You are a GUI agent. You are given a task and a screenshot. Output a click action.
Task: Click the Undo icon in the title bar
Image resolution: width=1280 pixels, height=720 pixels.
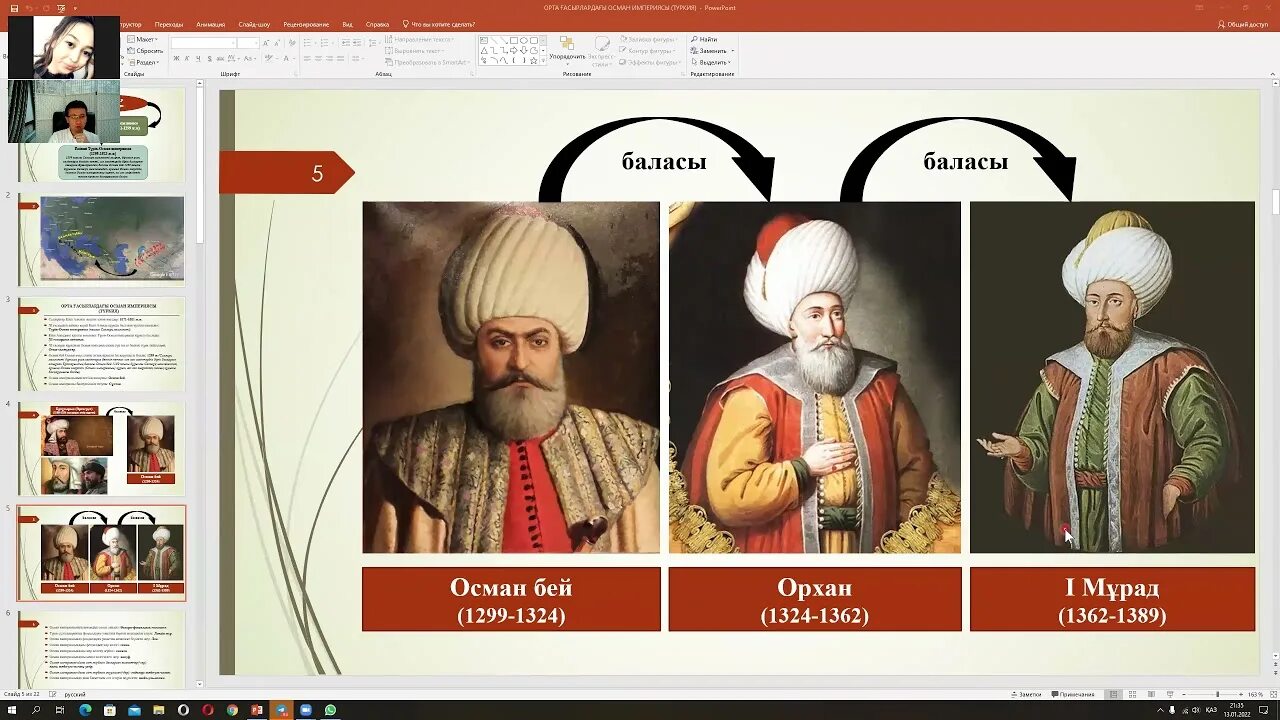pyautogui.click(x=30, y=8)
